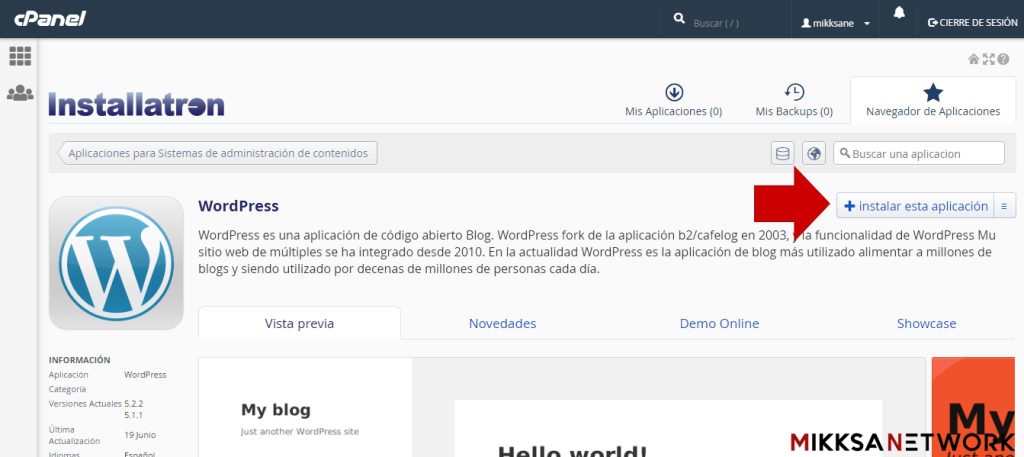
Task: Open the notifications bell
Action: coord(899,14)
